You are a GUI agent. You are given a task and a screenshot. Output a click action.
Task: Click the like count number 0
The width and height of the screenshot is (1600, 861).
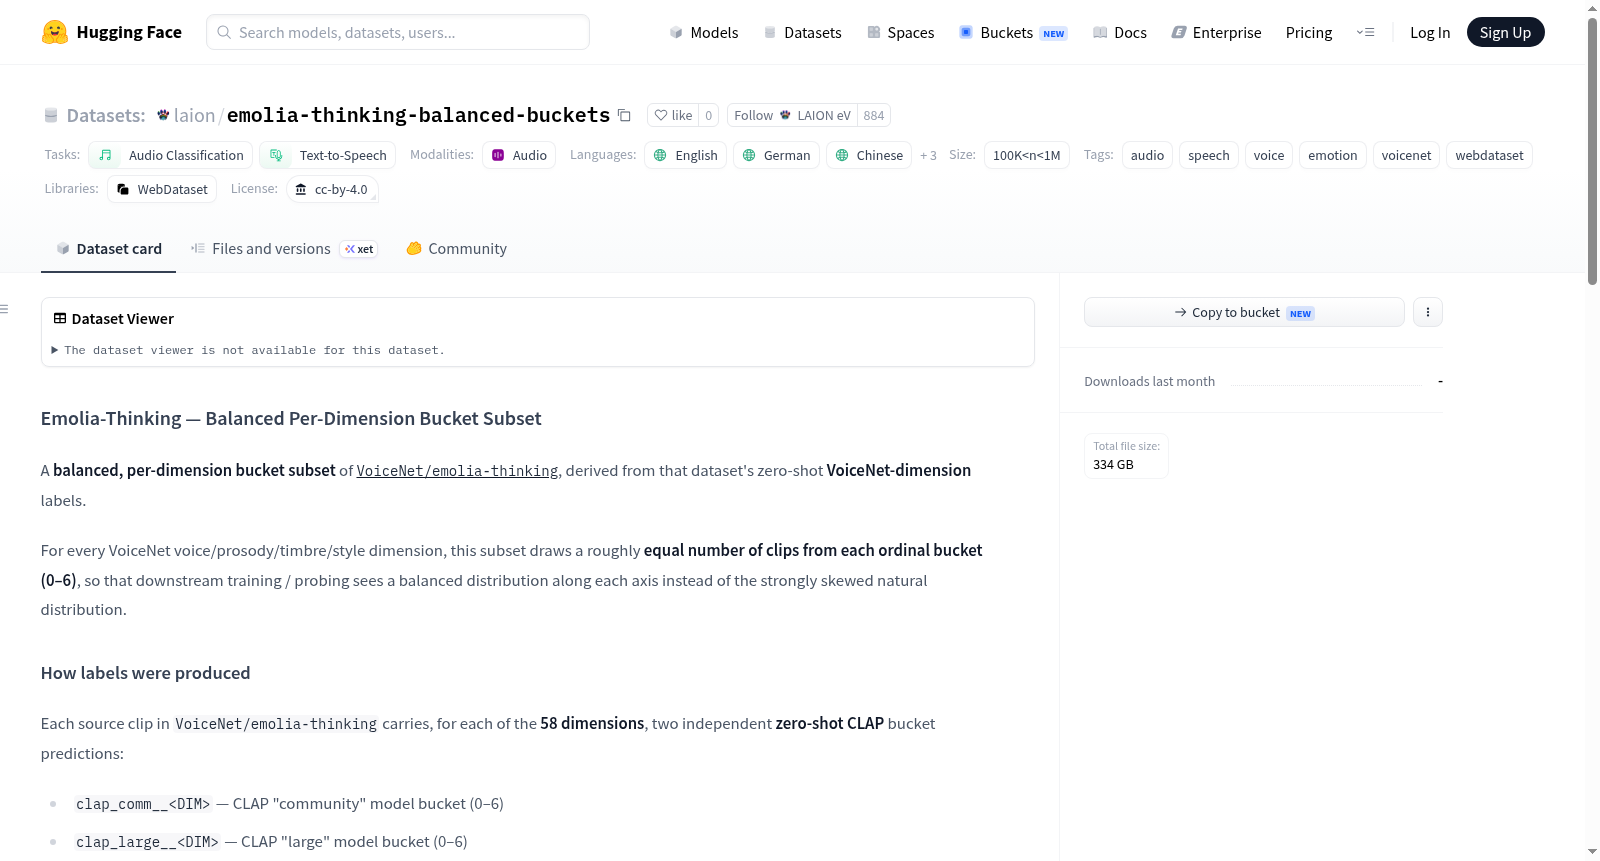(x=708, y=115)
